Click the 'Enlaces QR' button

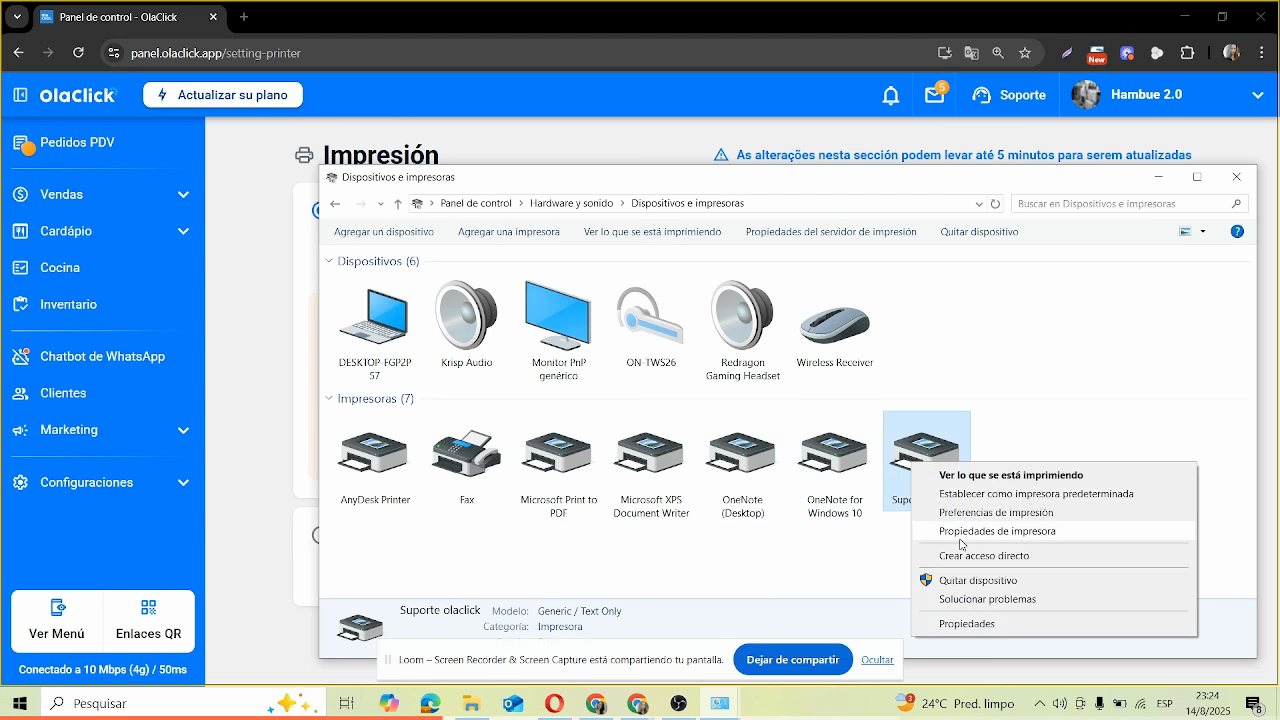click(x=149, y=620)
